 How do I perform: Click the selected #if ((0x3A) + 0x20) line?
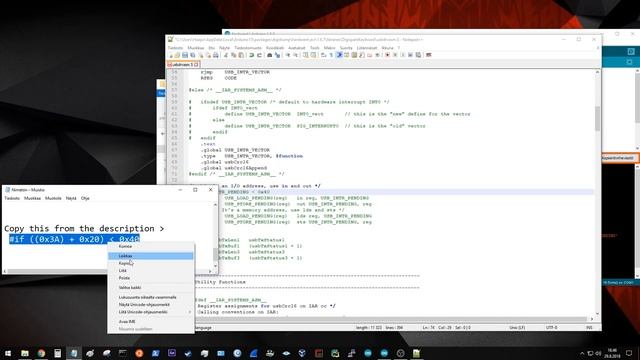tap(74, 239)
